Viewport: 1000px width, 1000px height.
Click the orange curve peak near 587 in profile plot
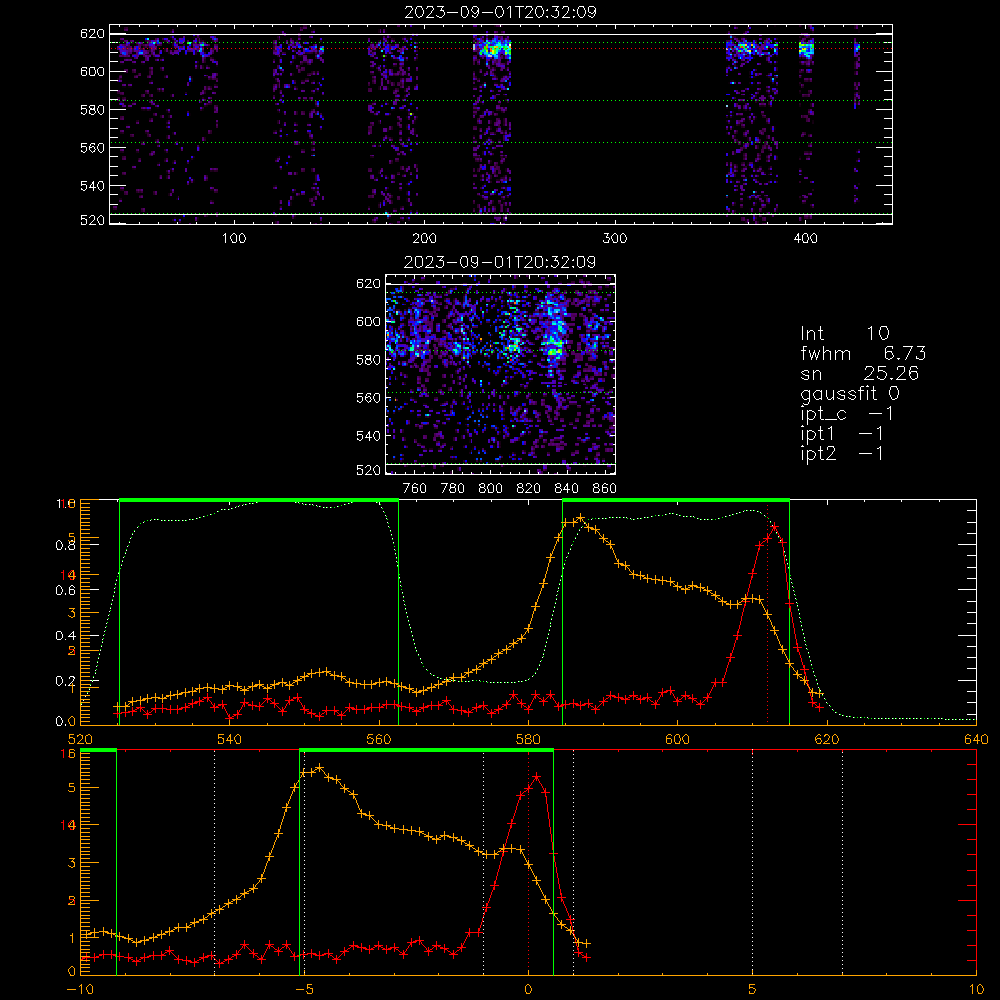(x=580, y=517)
